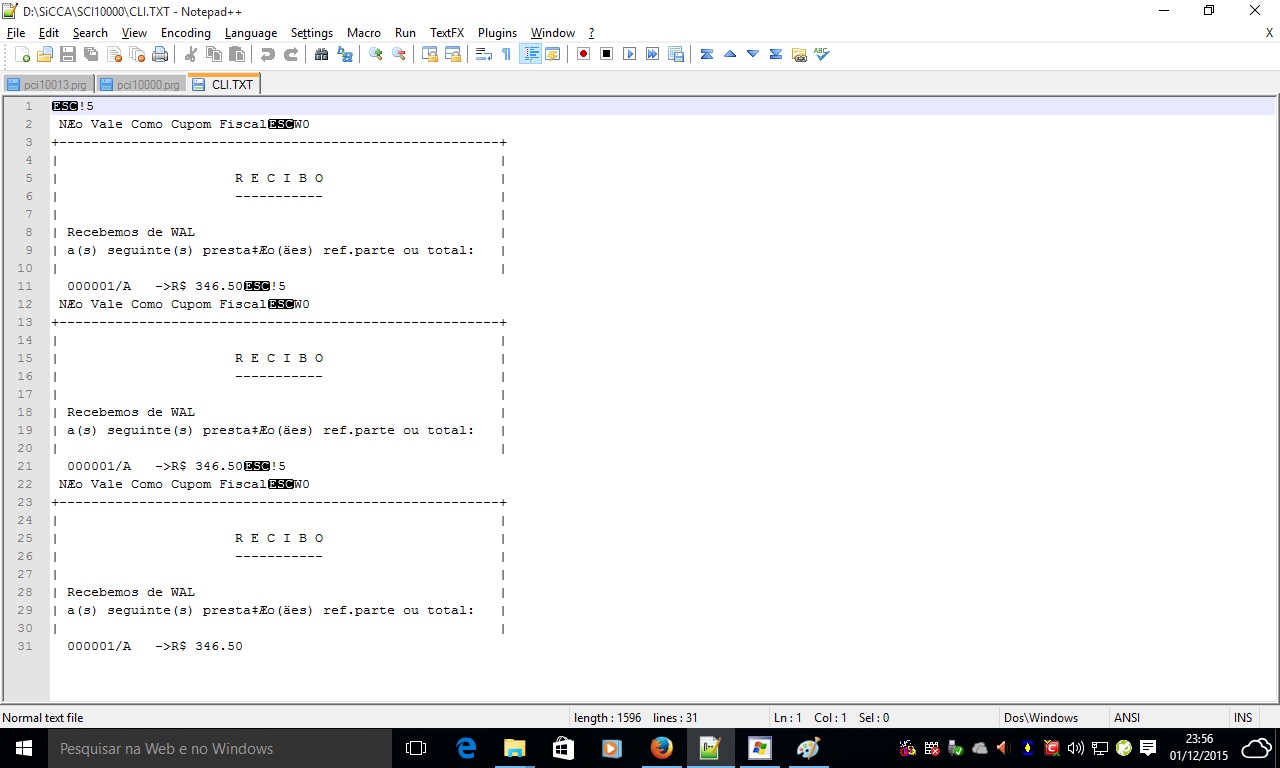Click the Save file toolbar icon
This screenshot has height=768, width=1280.
pos(68,54)
